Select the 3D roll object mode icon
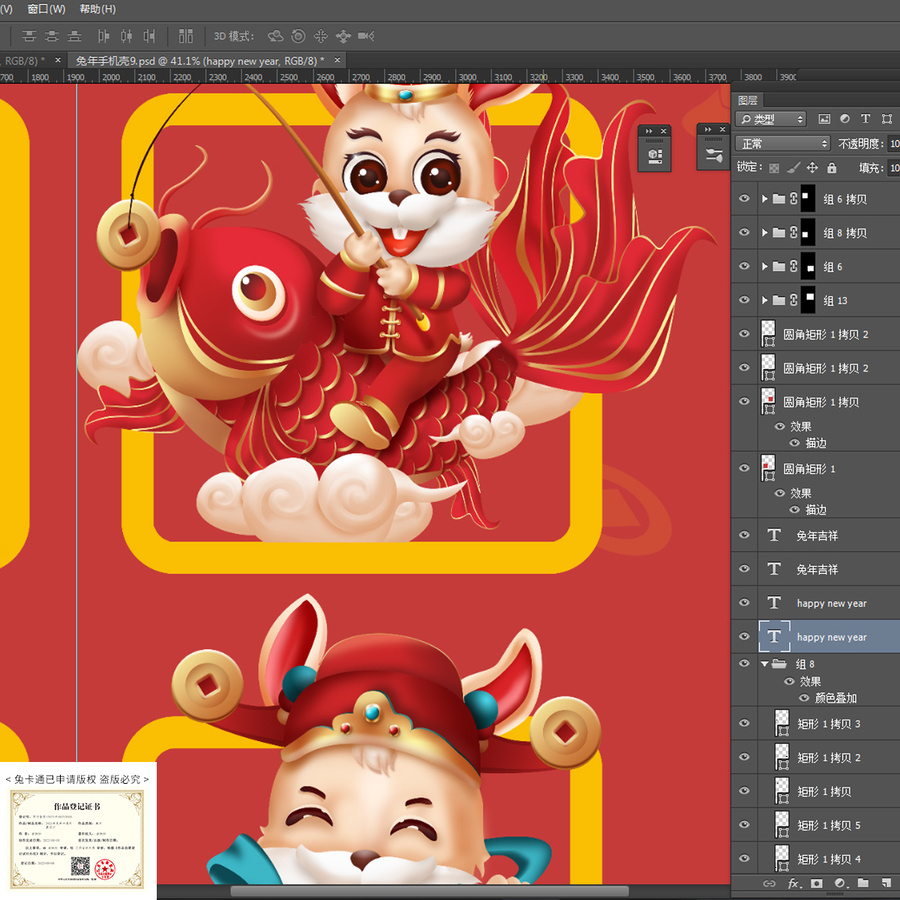The image size is (900, 900). point(298,36)
